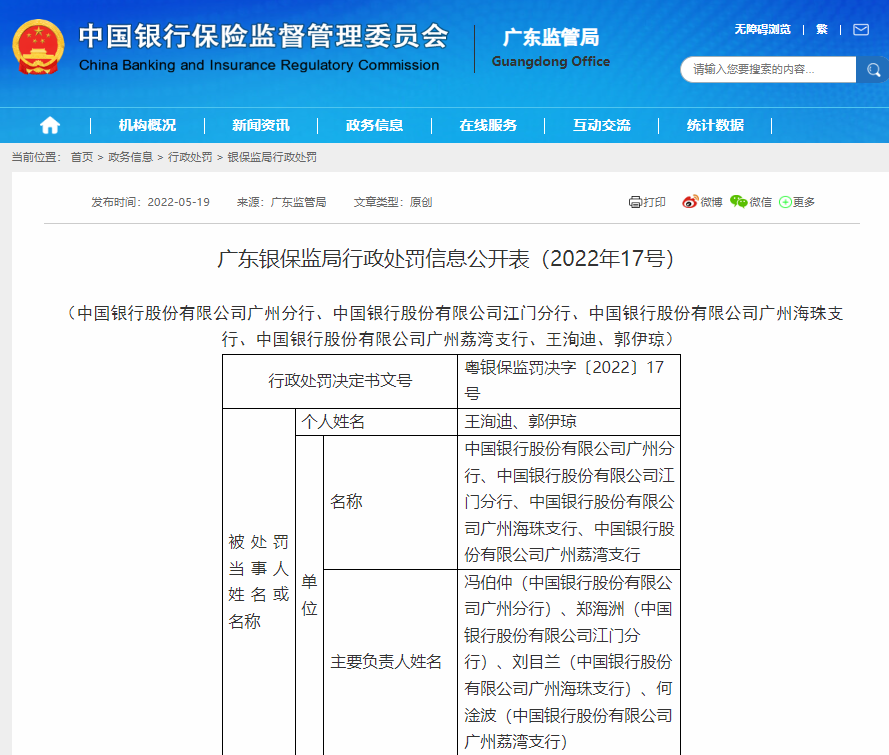The width and height of the screenshot is (889, 755).
Task: Open the 统计数据 menu
Action: tap(715, 125)
